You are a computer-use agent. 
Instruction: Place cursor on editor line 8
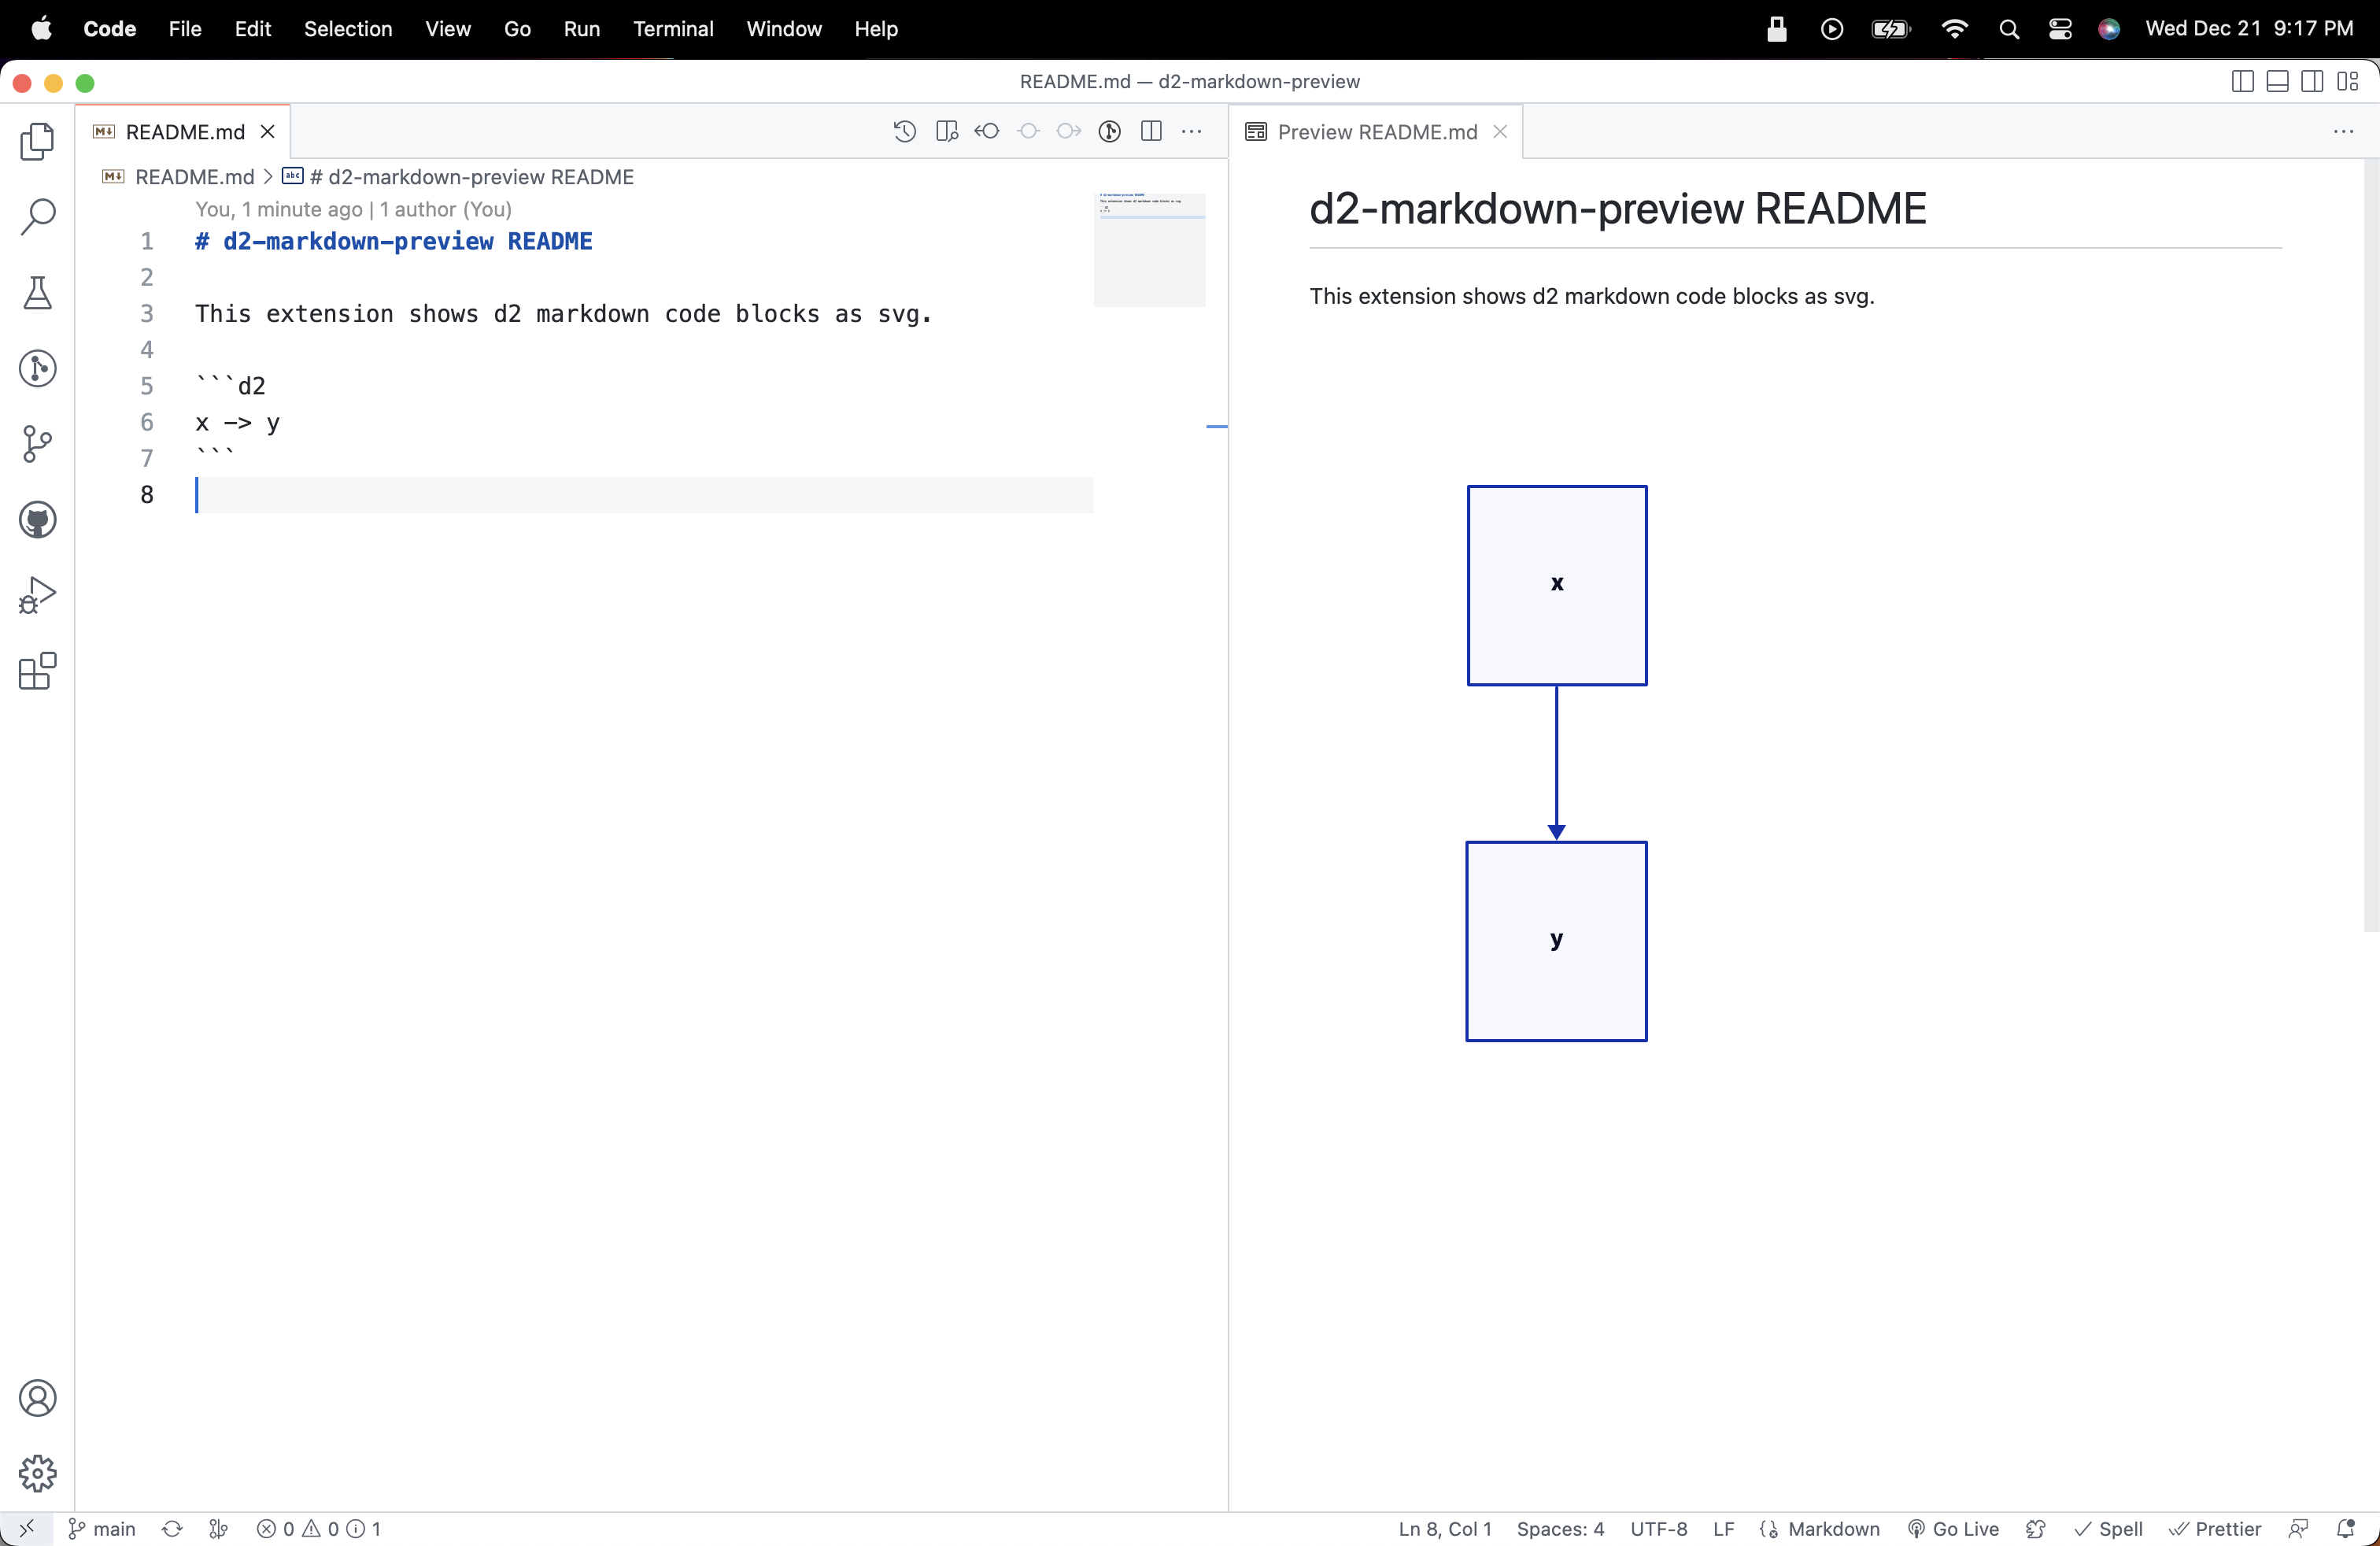pyautogui.click(x=644, y=495)
